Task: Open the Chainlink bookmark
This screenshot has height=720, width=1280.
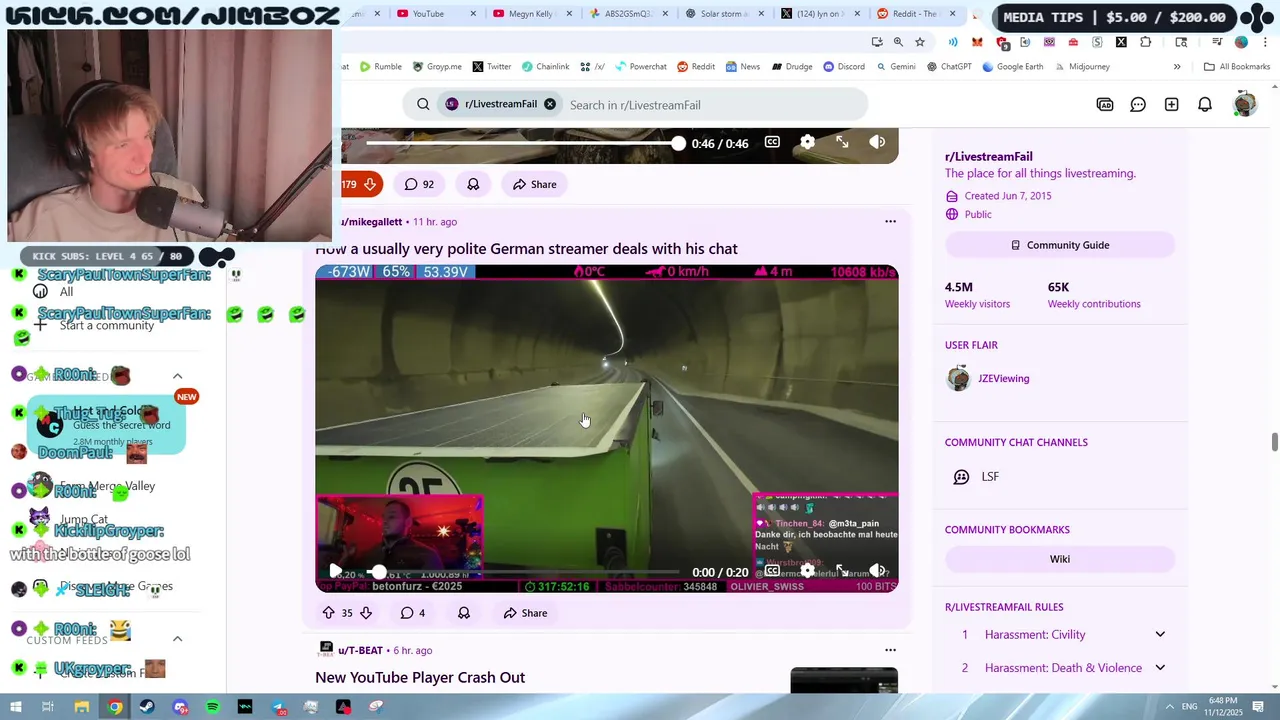Action: (x=545, y=67)
